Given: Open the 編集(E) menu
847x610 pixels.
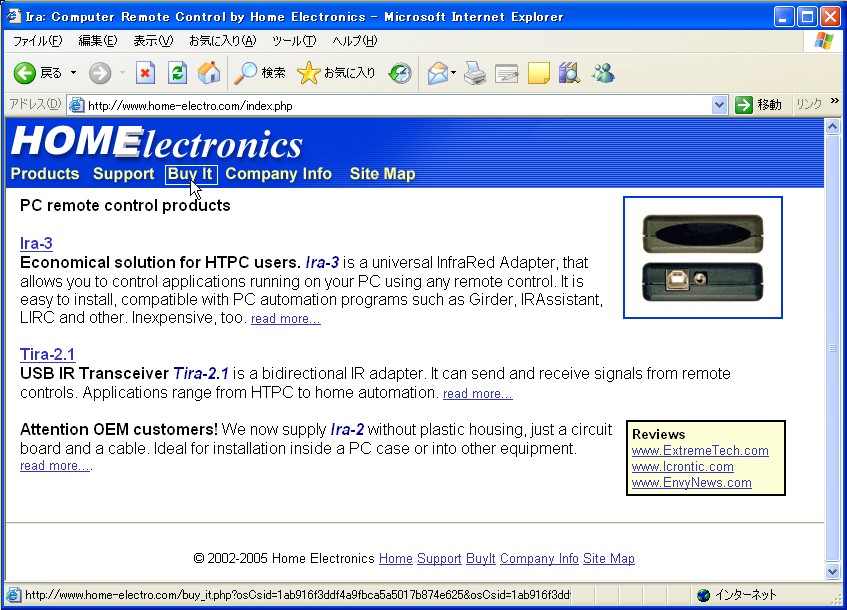Looking at the screenshot, I should (98, 41).
